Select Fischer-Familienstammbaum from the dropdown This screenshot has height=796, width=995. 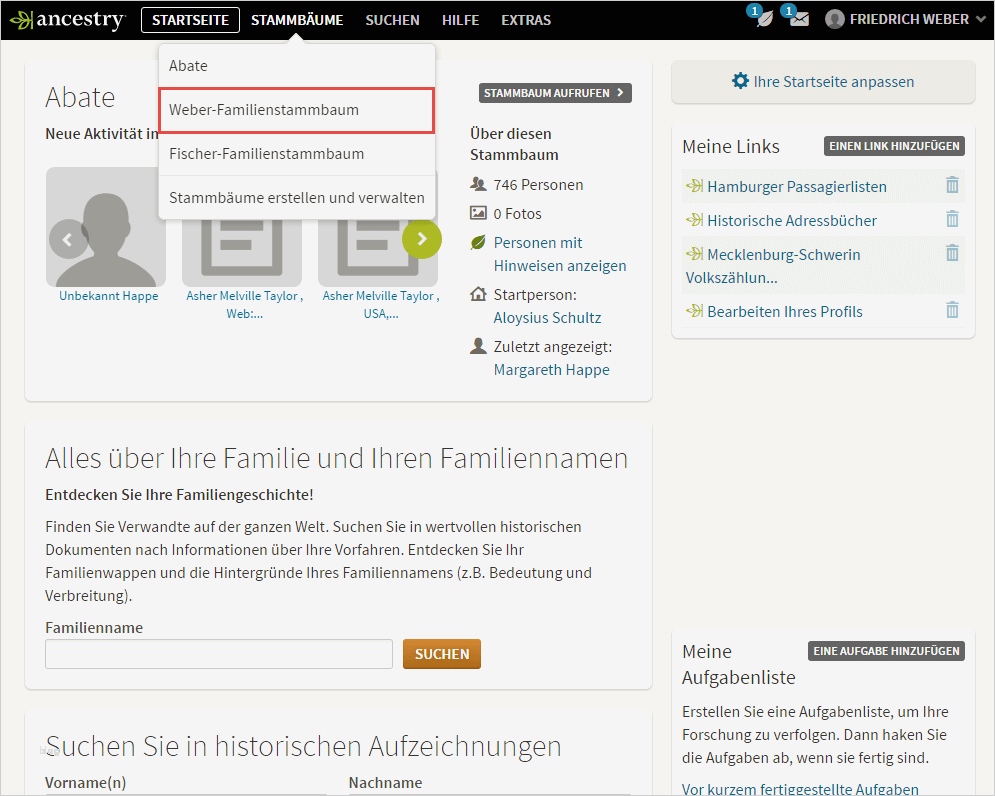(297, 154)
